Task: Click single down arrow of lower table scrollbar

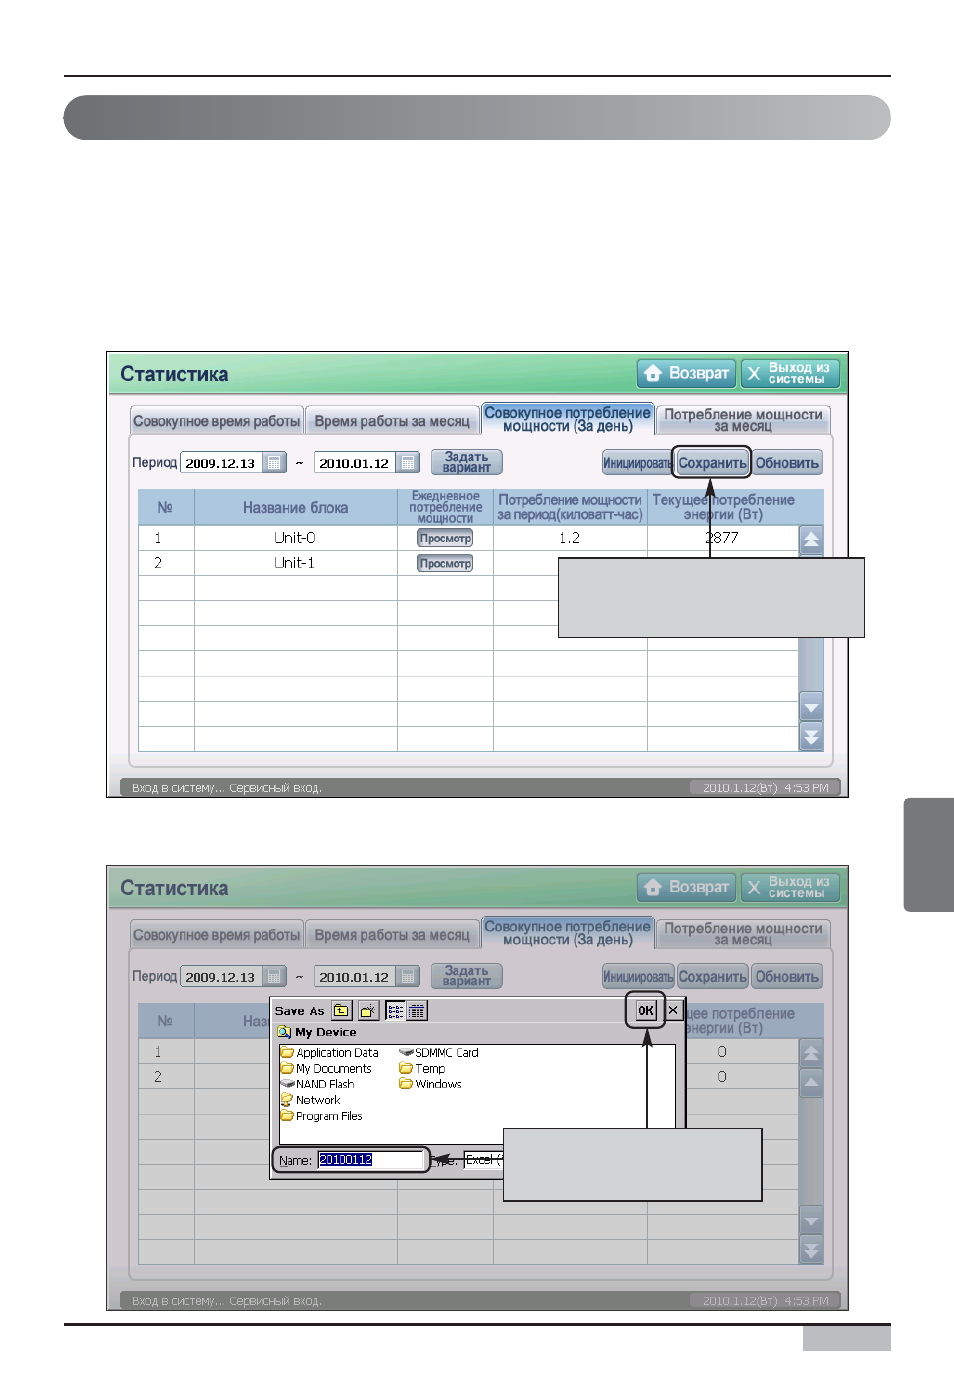Action: coord(811,1221)
